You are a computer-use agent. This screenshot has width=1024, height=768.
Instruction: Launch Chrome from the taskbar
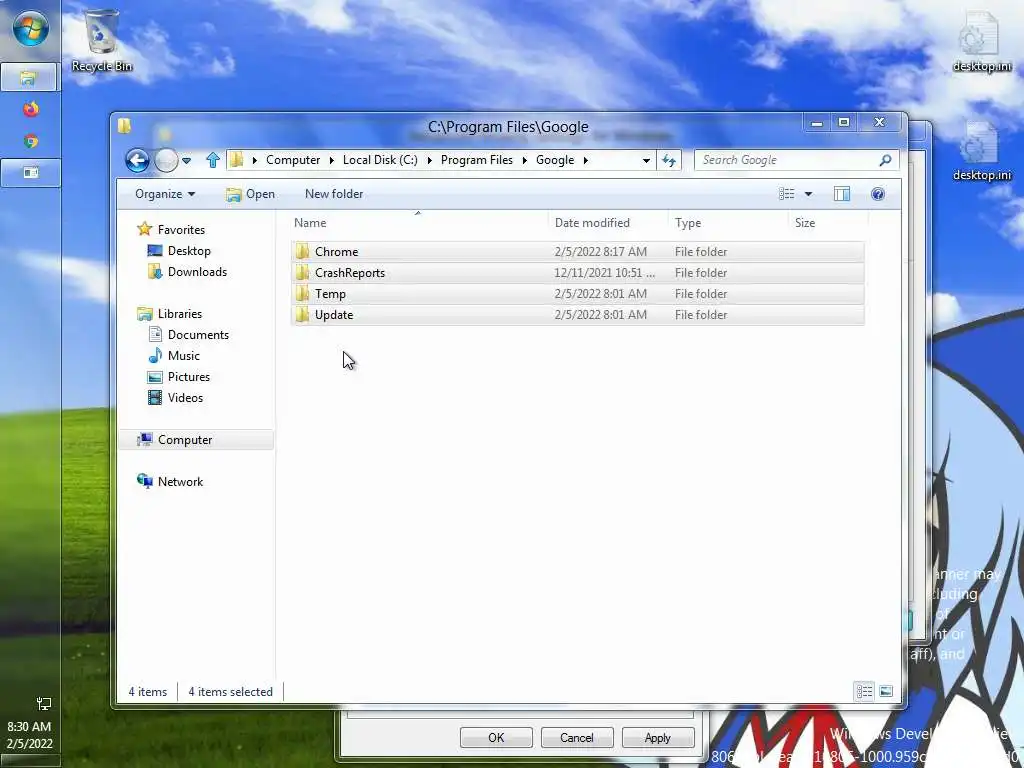30,141
